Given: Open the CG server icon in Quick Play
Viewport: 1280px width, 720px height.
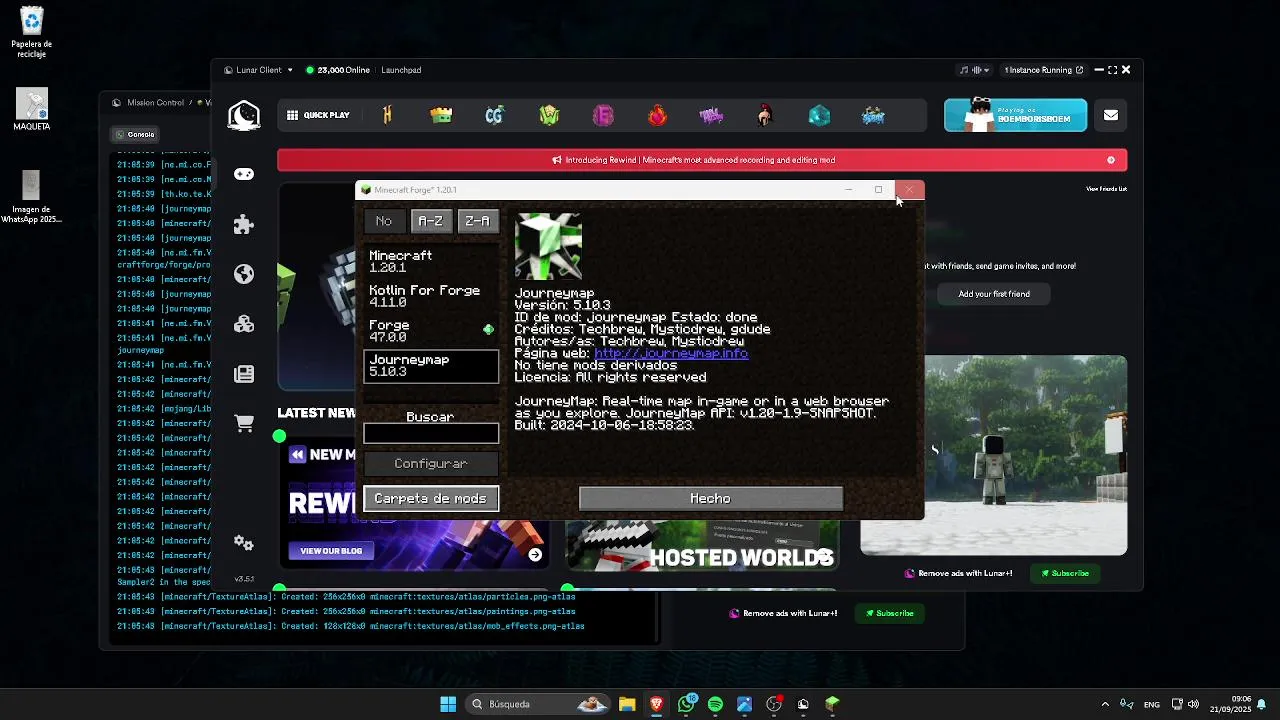Looking at the screenshot, I should pyautogui.click(x=494, y=115).
